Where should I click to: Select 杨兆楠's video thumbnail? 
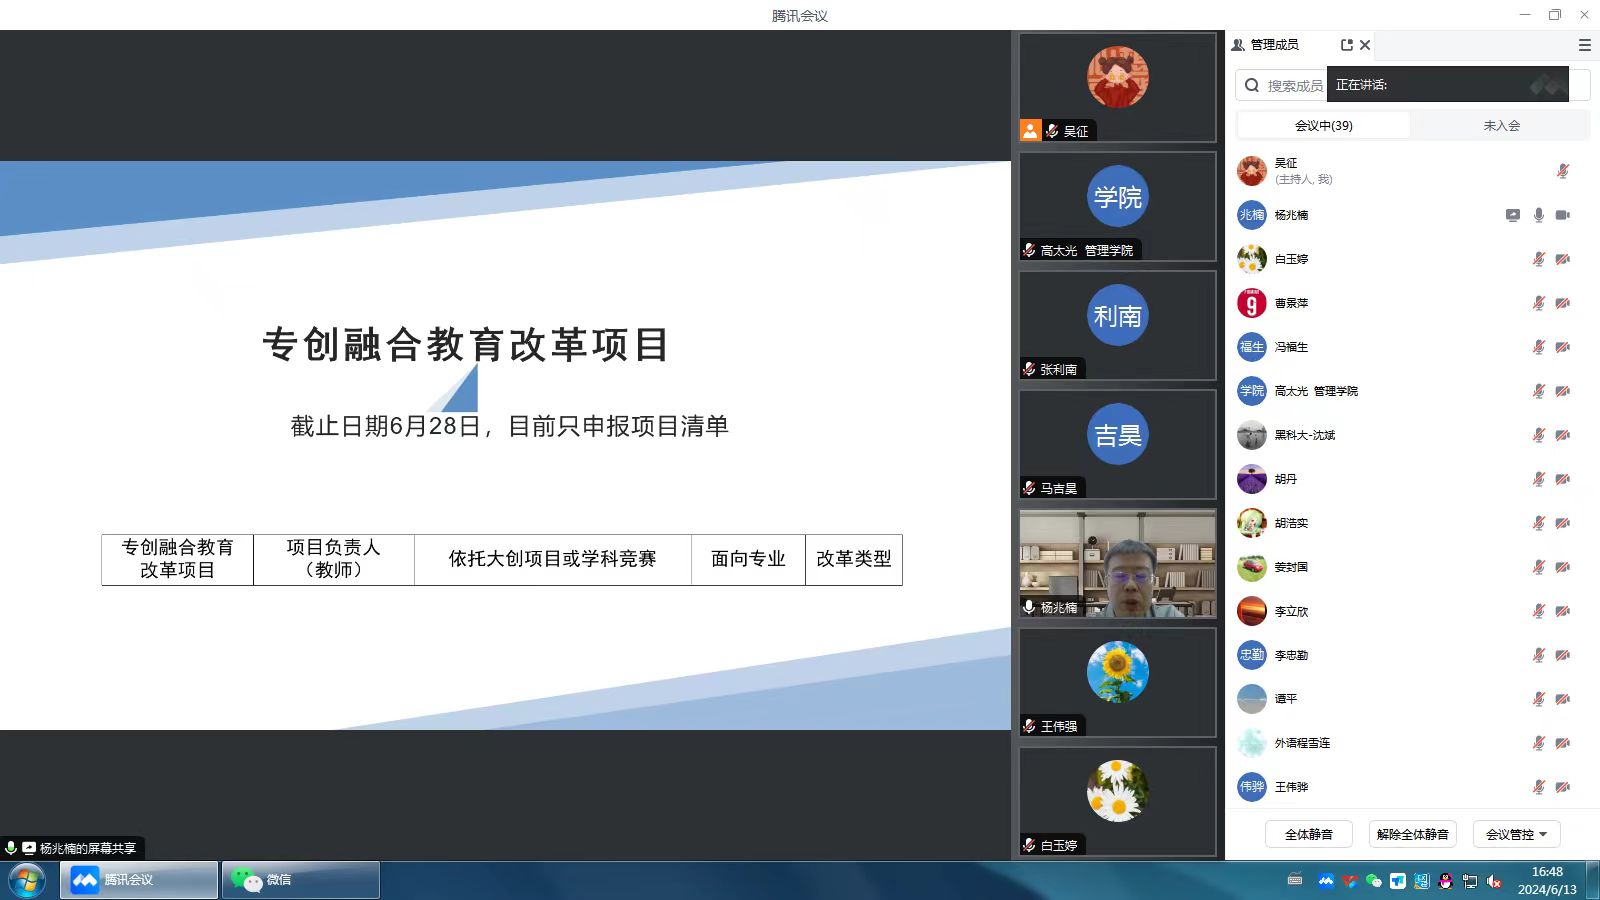[x=1117, y=563]
